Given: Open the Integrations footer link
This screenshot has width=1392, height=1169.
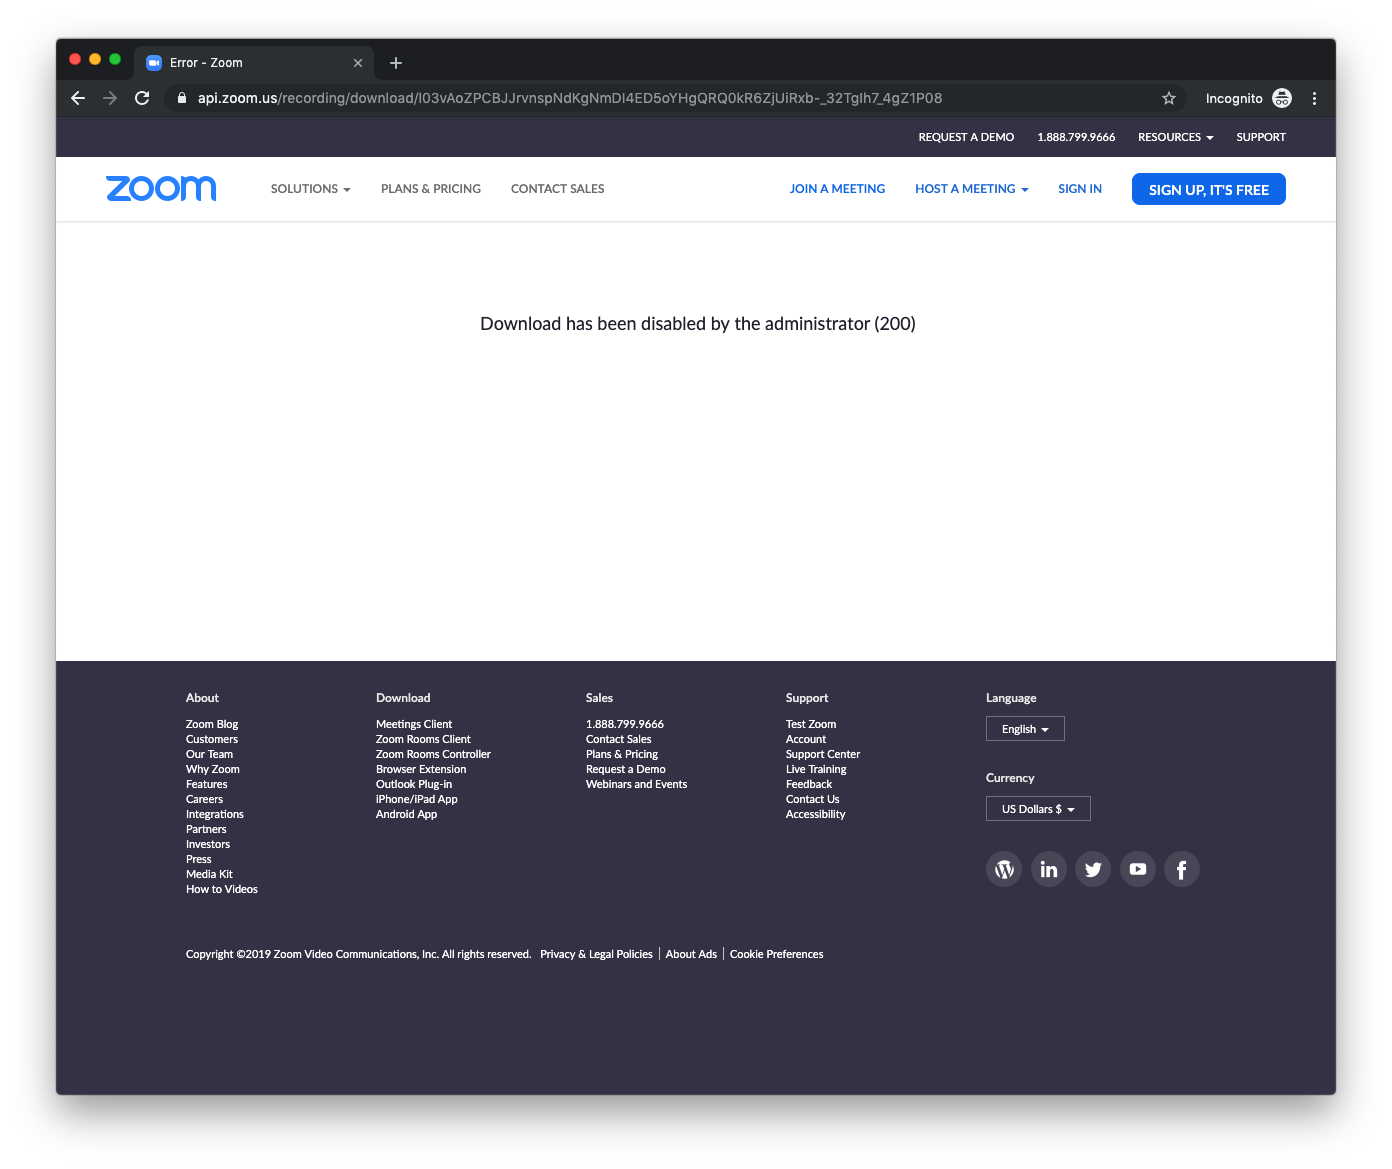Looking at the screenshot, I should (215, 814).
